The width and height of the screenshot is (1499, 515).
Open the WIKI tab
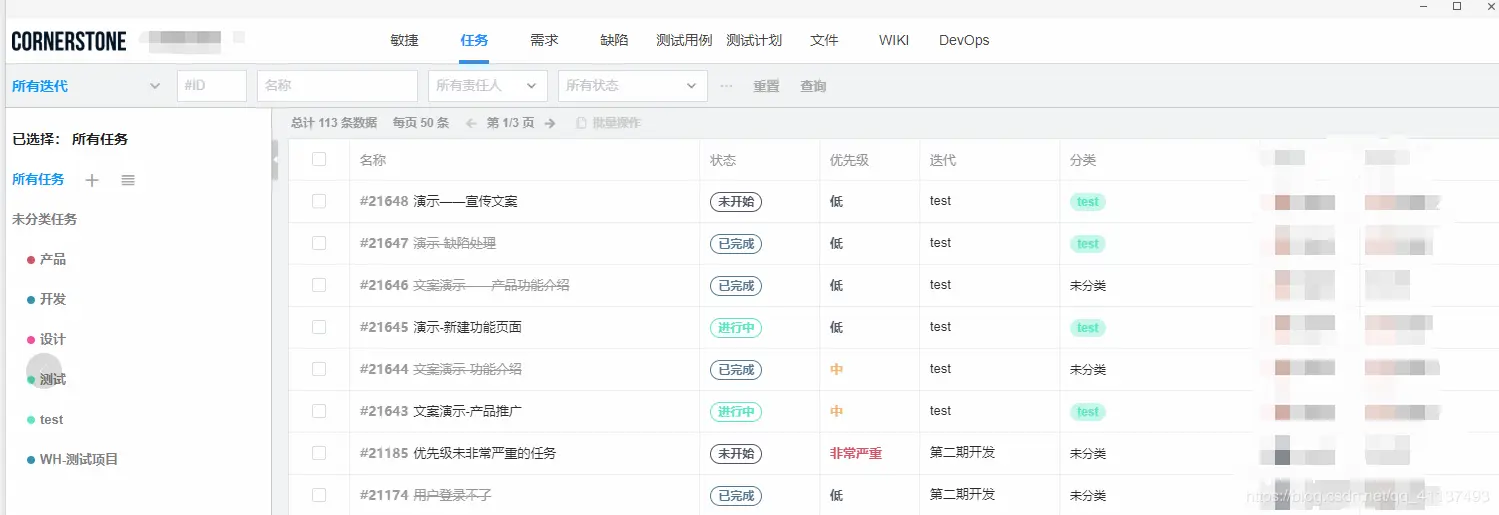pos(894,41)
